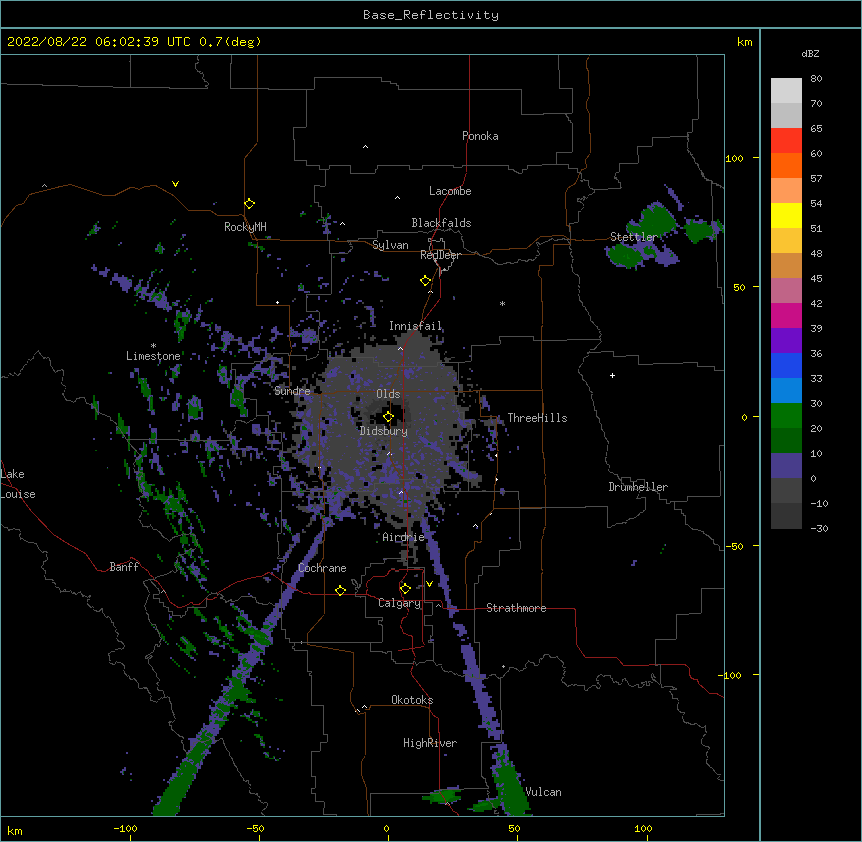Click the 80 value on the dBZ scale
862x842 pixels.
pos(816,79)
